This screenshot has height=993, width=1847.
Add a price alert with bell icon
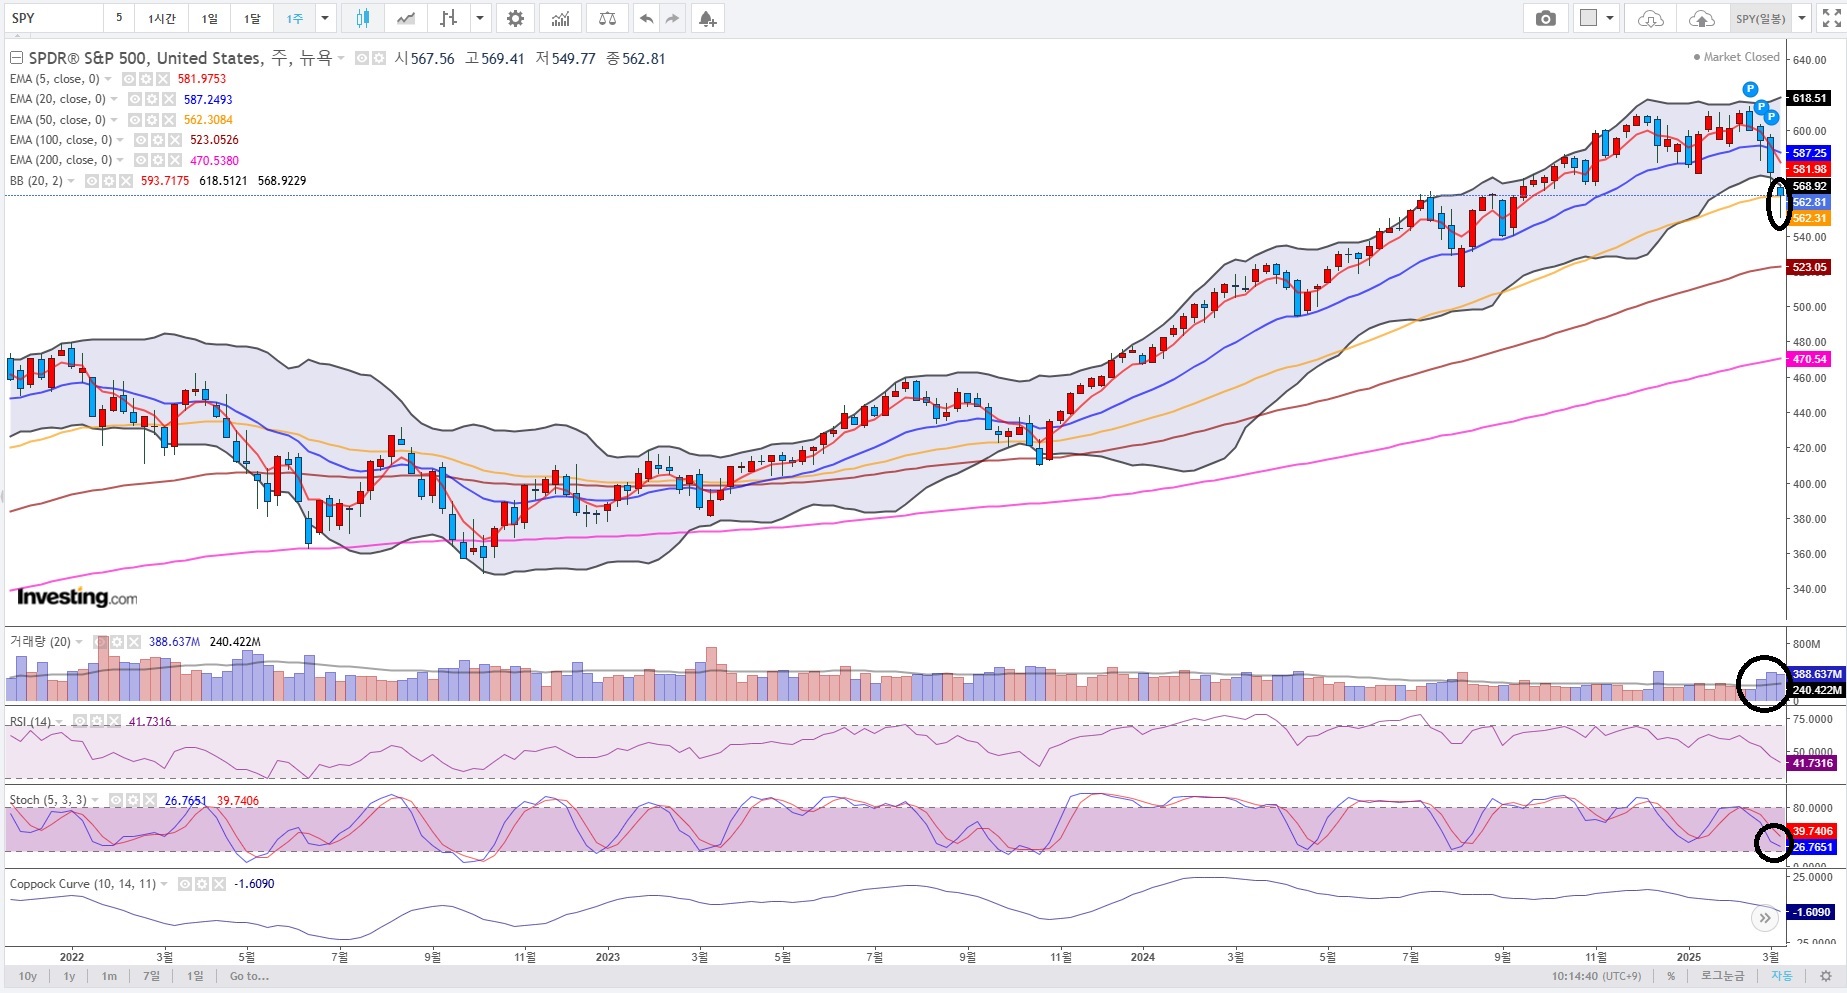pyautogui.click(x=707, y=18)
